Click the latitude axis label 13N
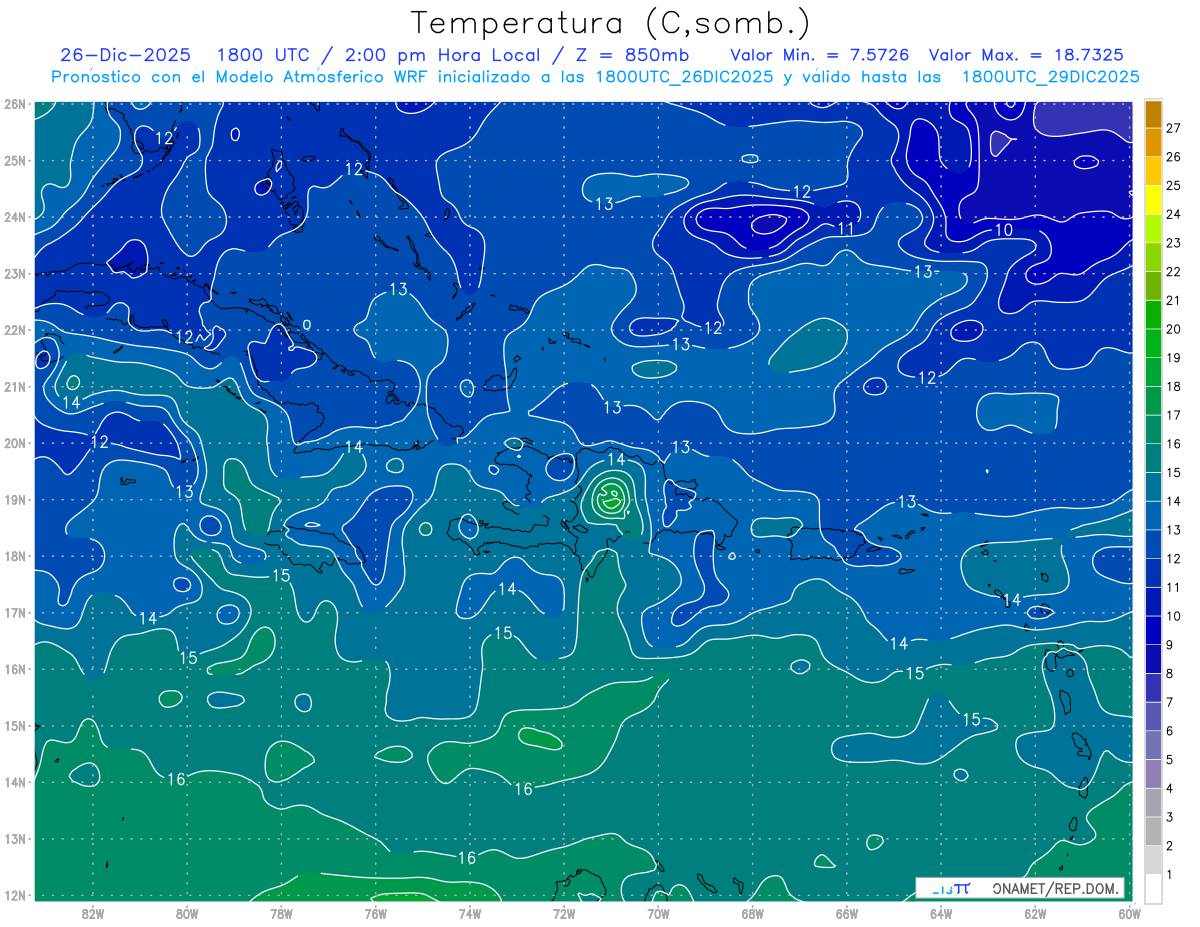 (x=15, y=839)
